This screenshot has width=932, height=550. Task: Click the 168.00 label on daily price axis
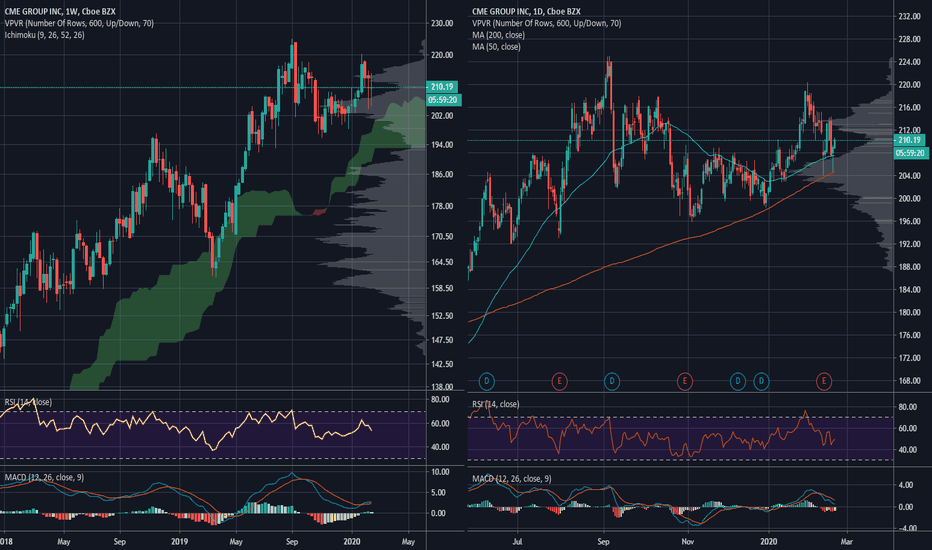tap(909, 381)
